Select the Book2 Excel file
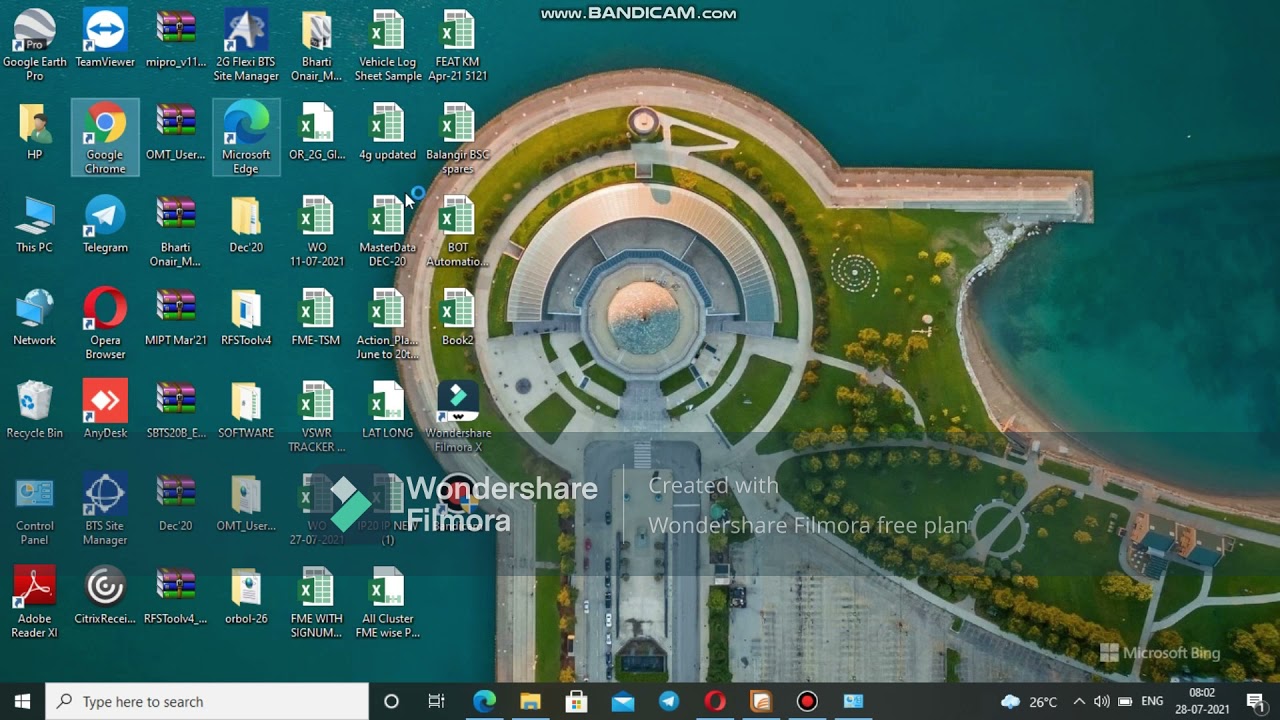This screenshot has width=1280, height=720. tap(458, 317)
